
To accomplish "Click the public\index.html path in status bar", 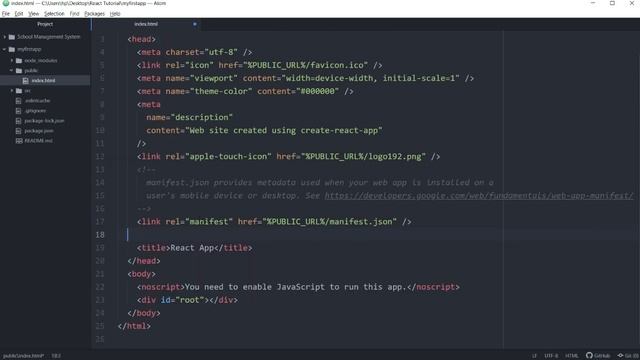I will [23, 356].
